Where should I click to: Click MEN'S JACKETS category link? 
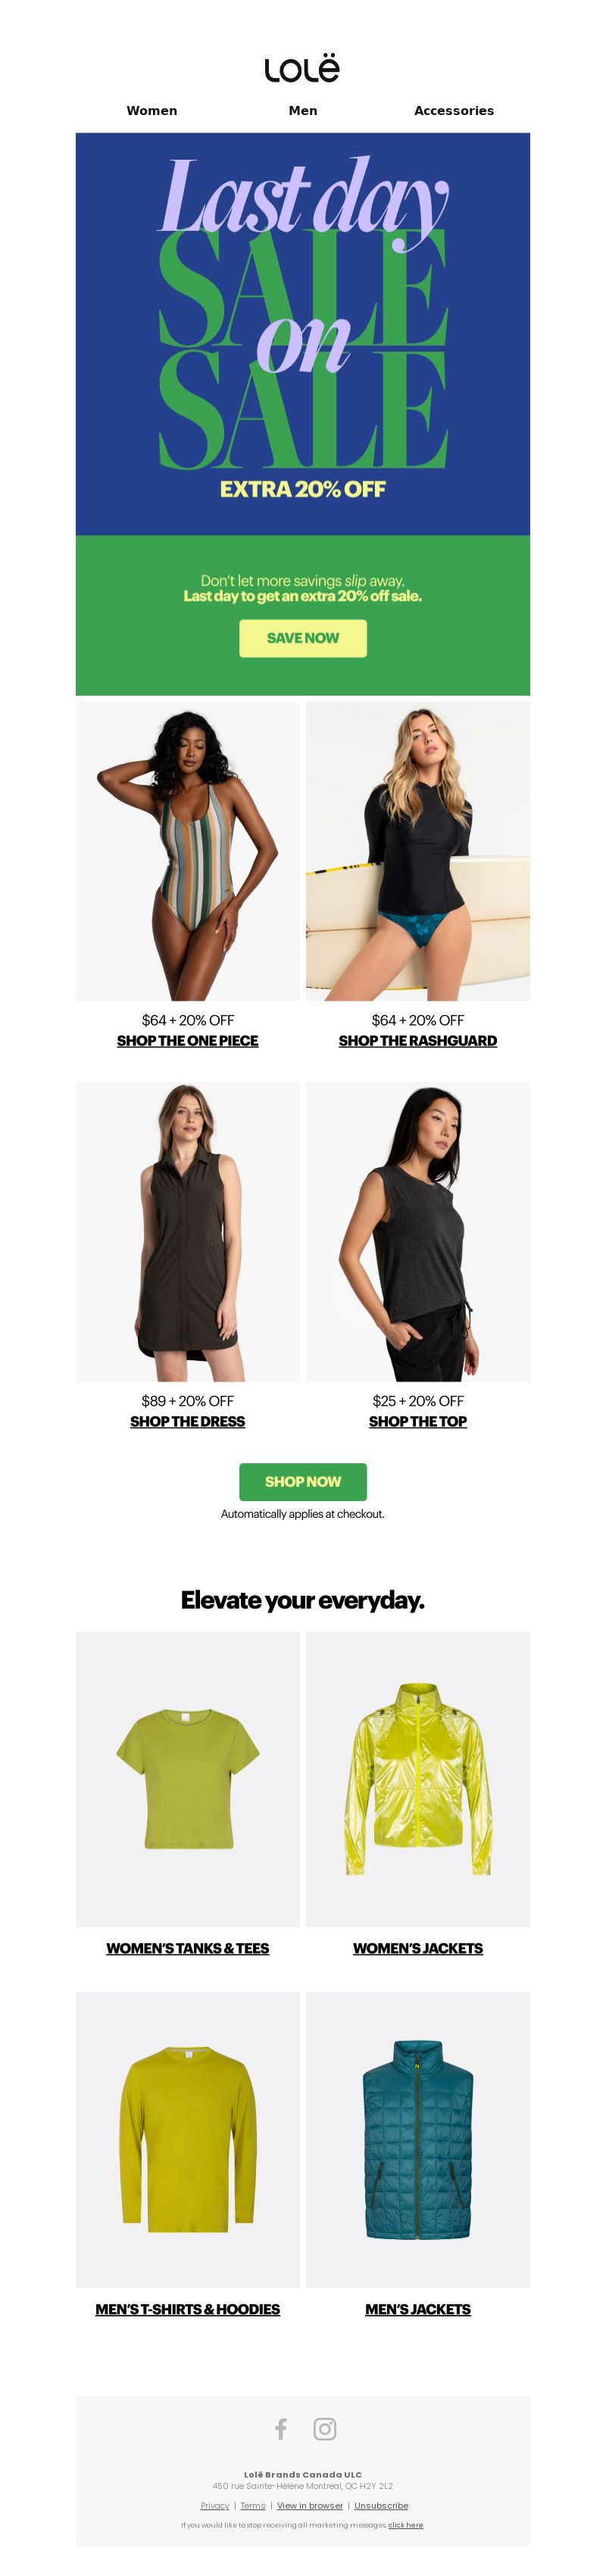(418, 2309)
